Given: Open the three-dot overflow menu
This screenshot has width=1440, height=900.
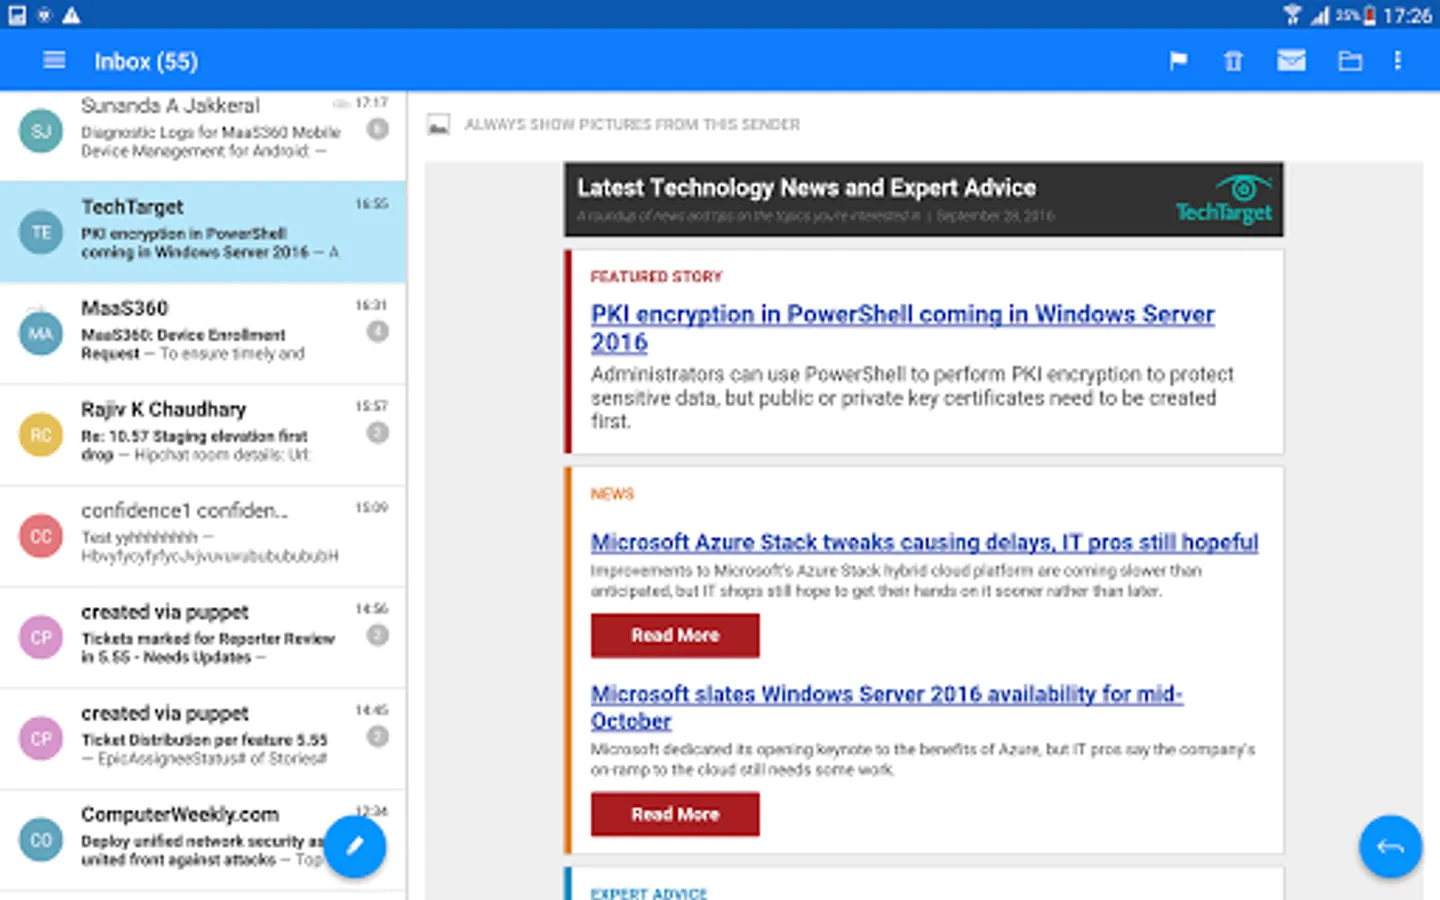Looking at the screenshot, I should coord(1398,61).
